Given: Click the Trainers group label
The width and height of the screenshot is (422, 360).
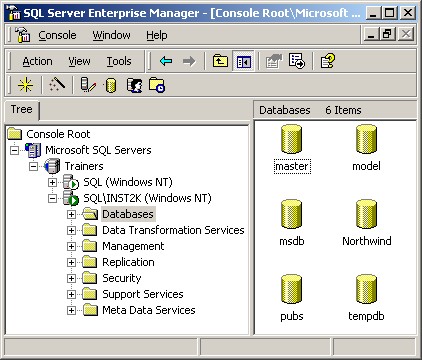Looking at the screenshot, I should [84, 166].
